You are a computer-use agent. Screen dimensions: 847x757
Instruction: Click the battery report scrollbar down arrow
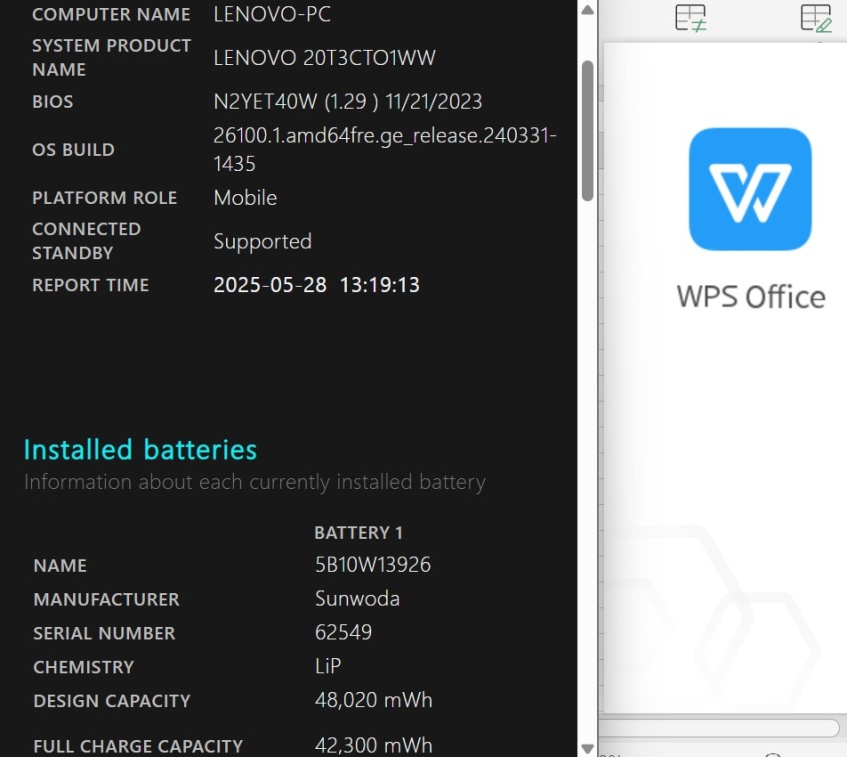pos(588,748)
